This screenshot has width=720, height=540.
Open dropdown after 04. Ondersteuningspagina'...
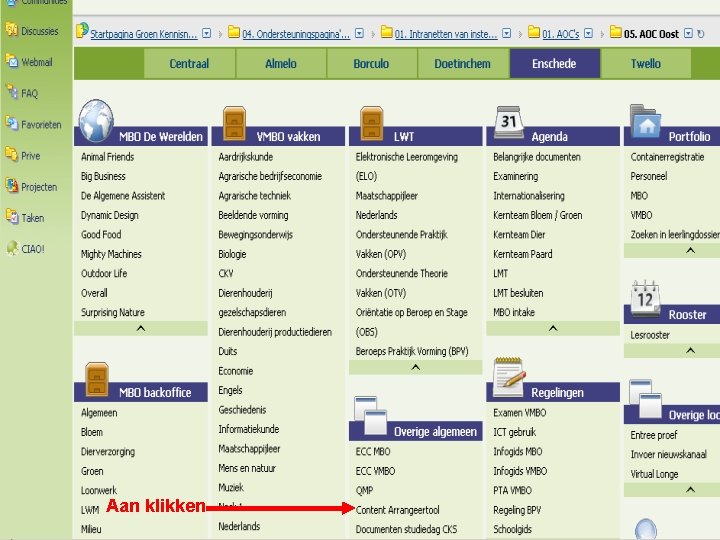point(360,33)
